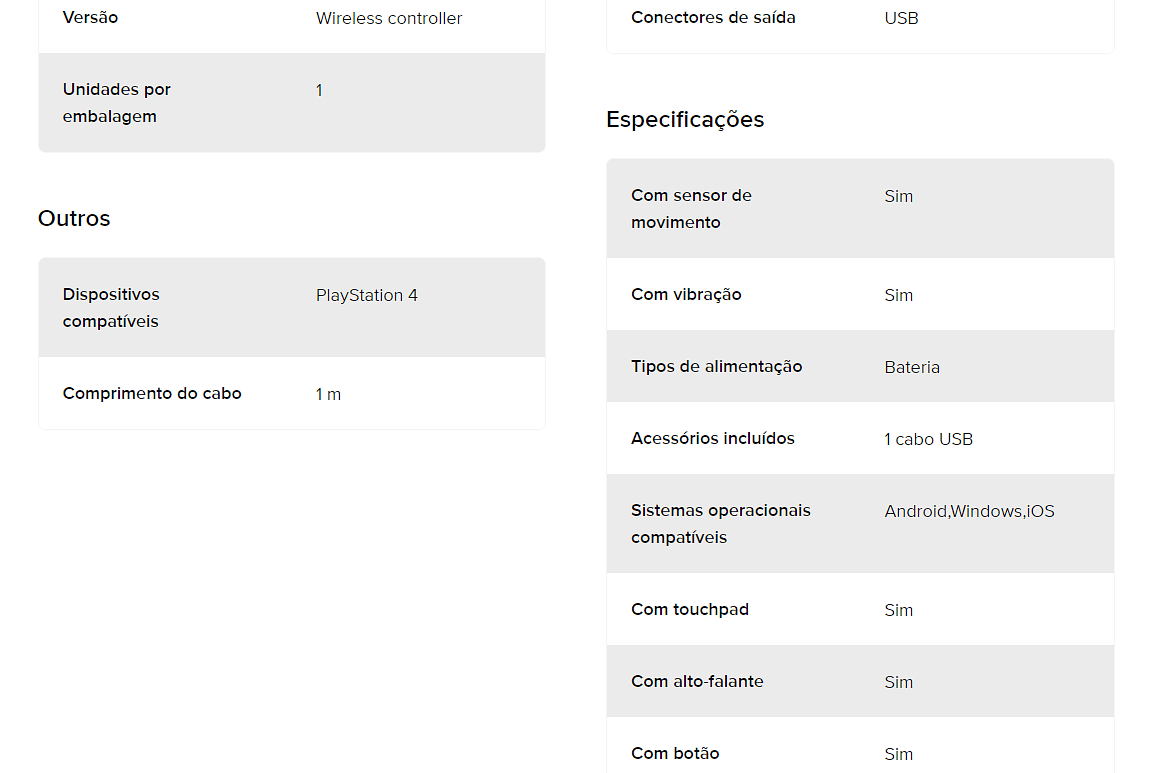1159x773 pixels.
Task: Select the Com touchpad row label
Action: coord(690,610)
